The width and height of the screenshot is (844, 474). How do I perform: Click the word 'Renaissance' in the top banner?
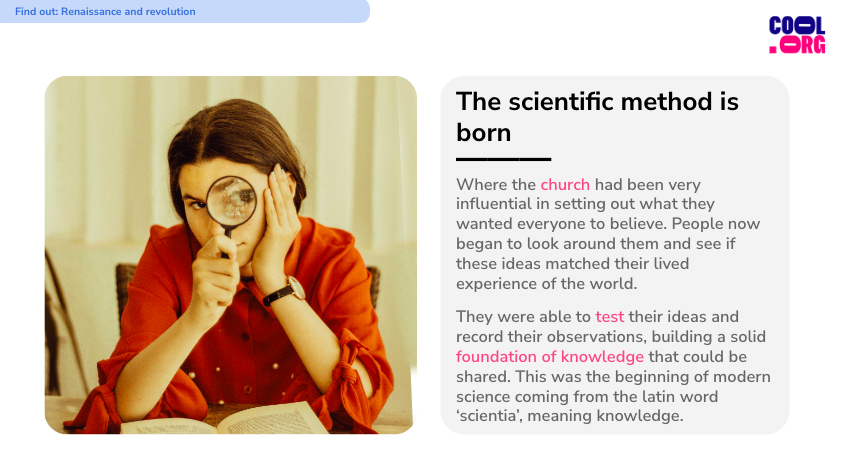click(90, 11)
